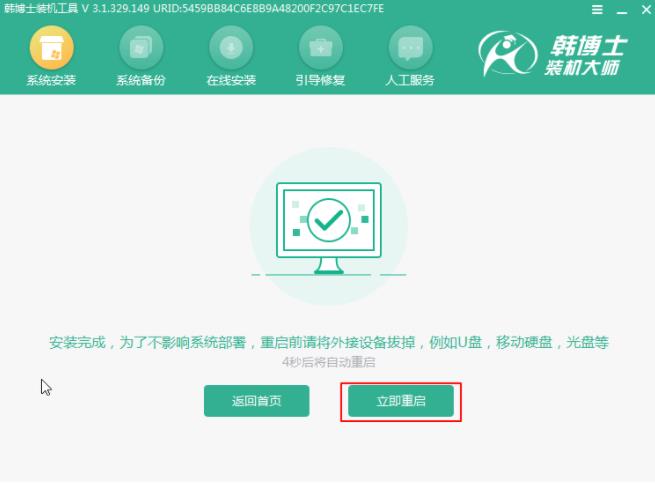655x484 pixels.
Task: Select the 系统备份 tab label
Action: click(141, 80)
